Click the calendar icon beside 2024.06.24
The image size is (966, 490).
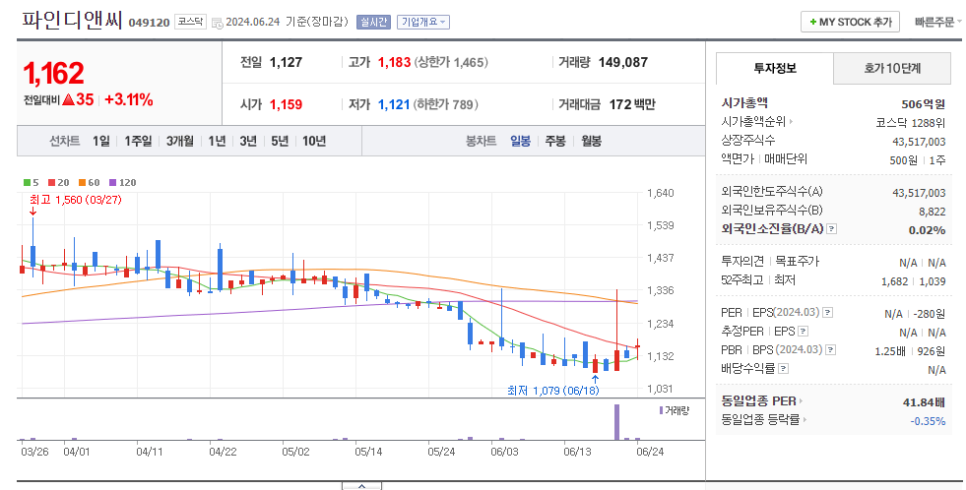(x=217, y=23)
